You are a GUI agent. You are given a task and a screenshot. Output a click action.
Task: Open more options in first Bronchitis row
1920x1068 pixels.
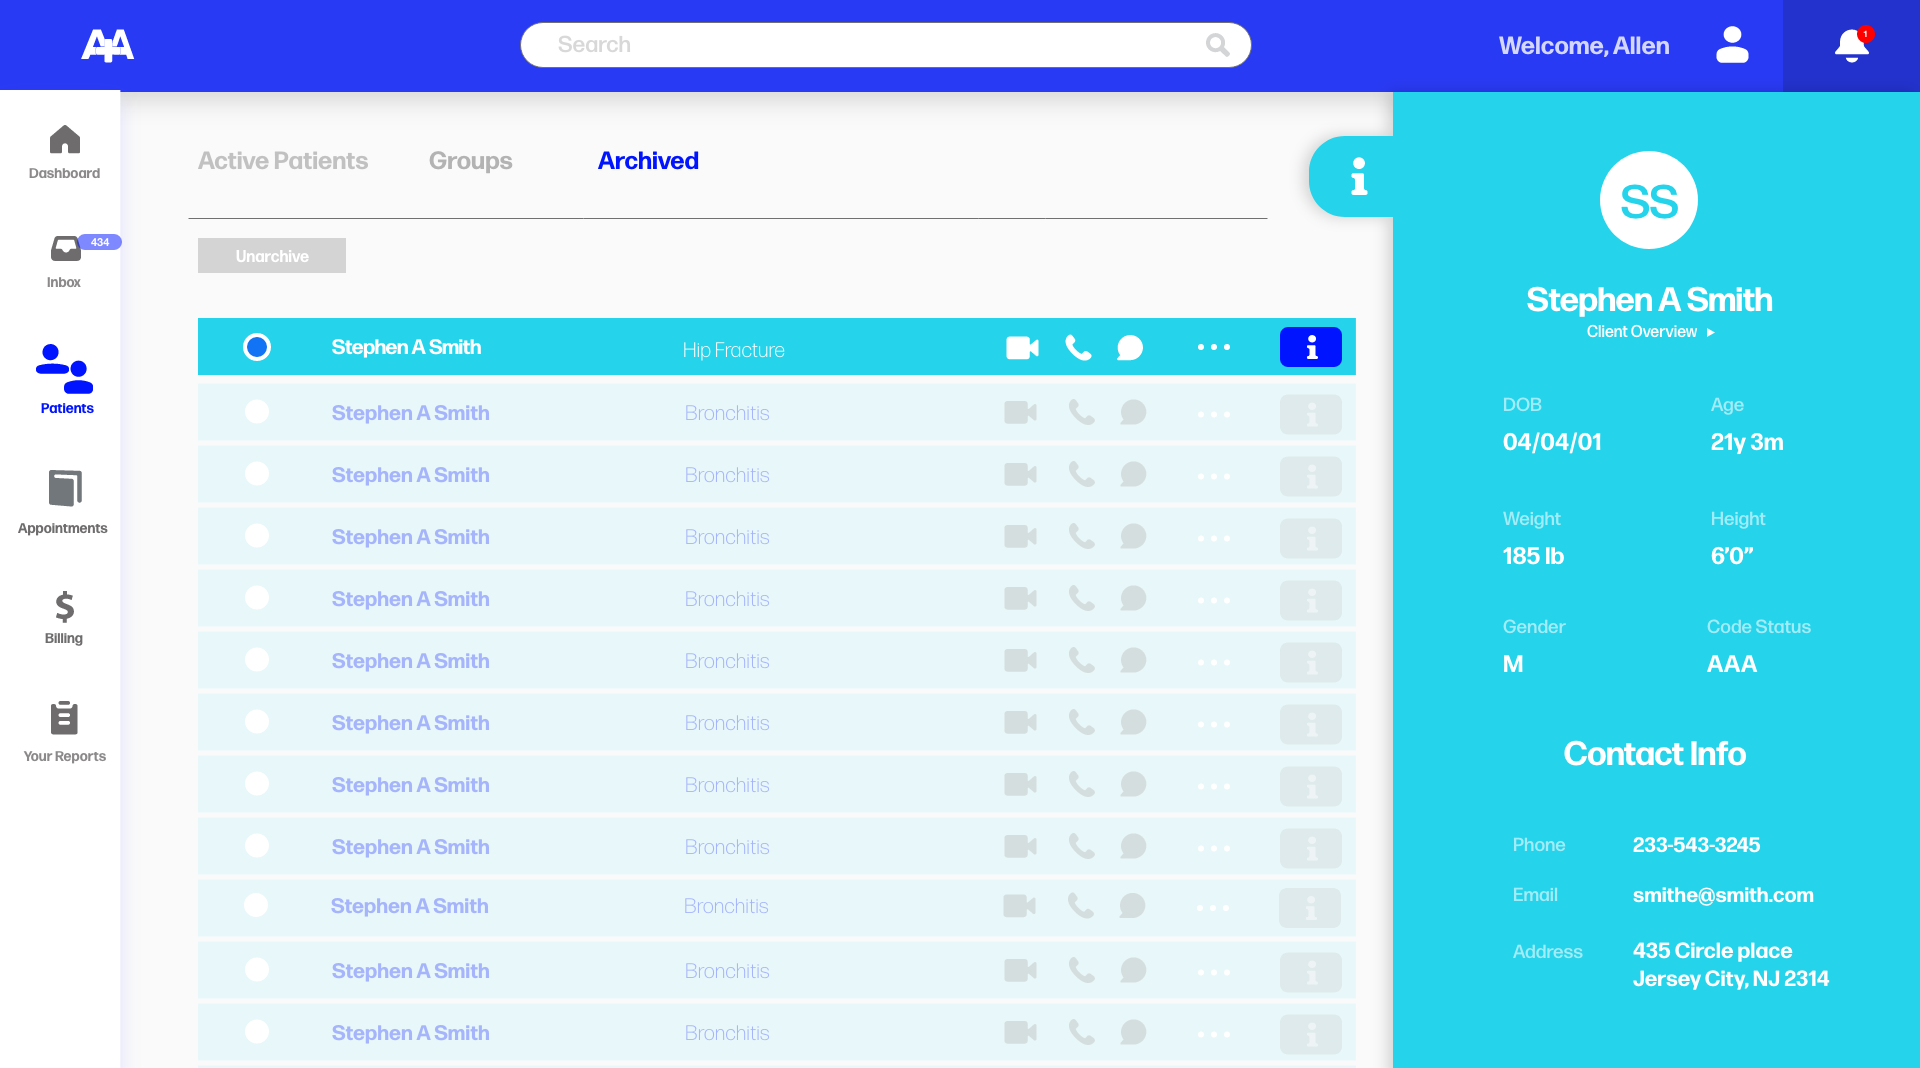(x=1214, y=414)
